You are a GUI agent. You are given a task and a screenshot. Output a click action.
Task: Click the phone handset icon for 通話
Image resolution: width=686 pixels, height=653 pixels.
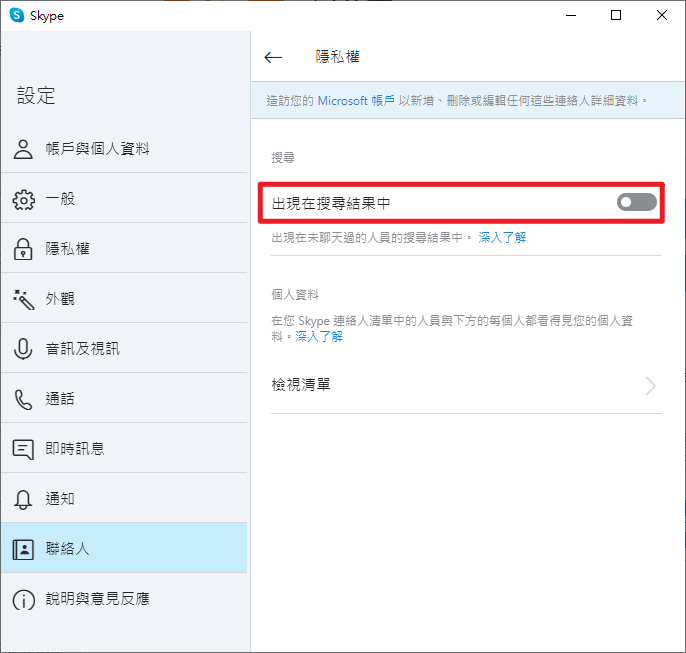(23, 399)
